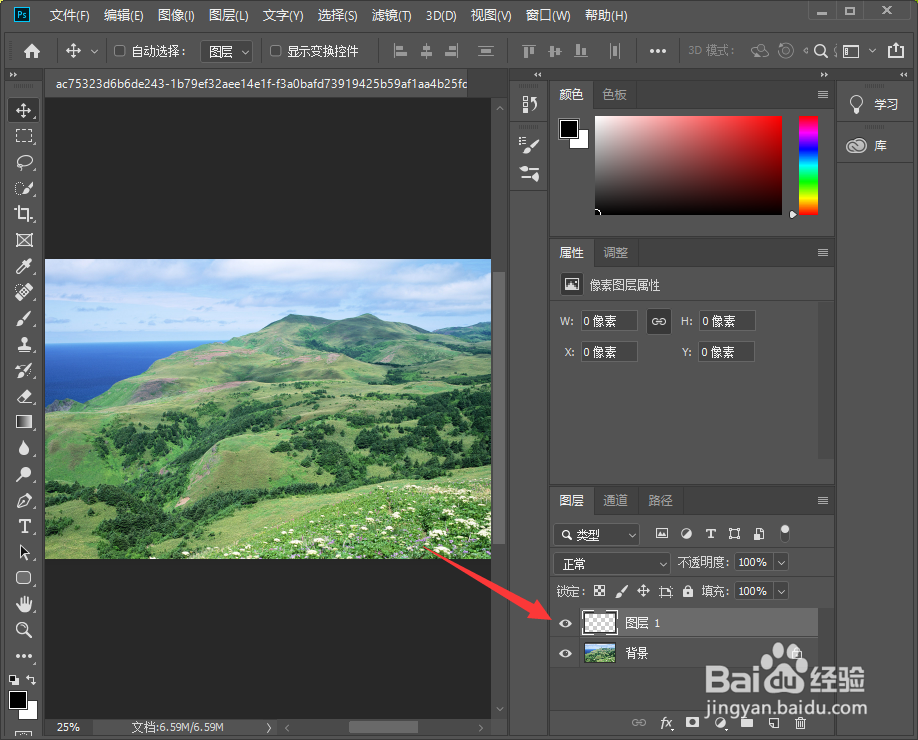
Task: Enable the 显示变换控件 checkbox
Action: (275, 51)
